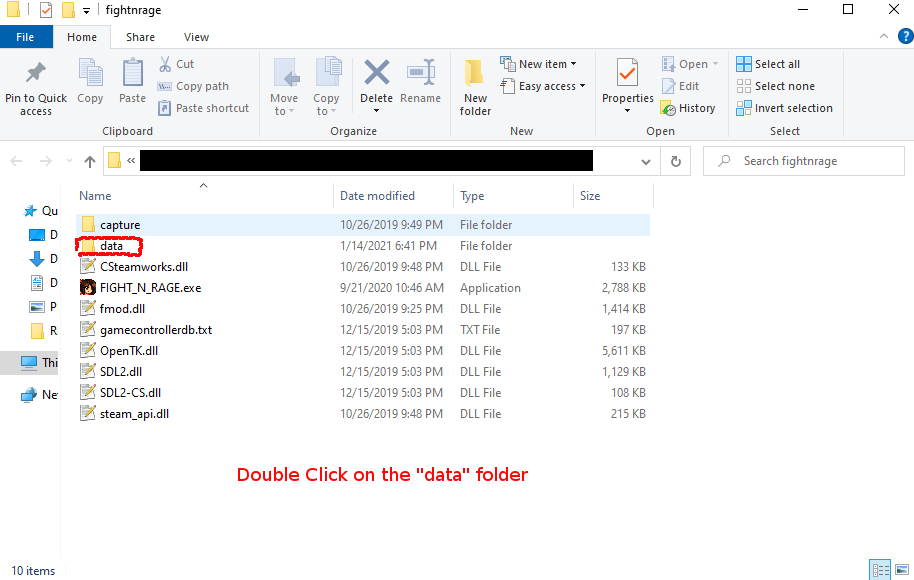This screenshot has height=580, width=914.
Task: Expand the Properties dropdown arrow
Action: (x=628, y=111)
